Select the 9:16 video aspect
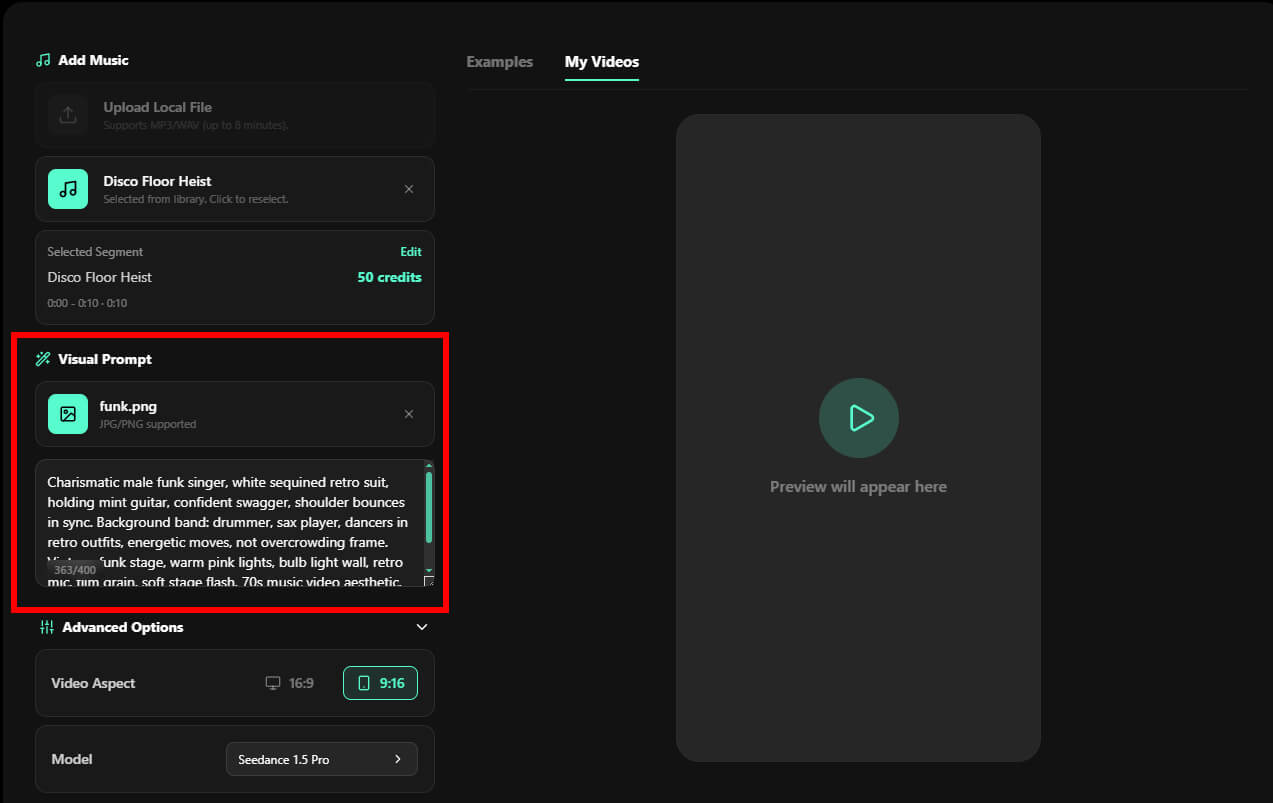Screen dimensions: 1273x803 pyautogui.click(x=380, y=683)
